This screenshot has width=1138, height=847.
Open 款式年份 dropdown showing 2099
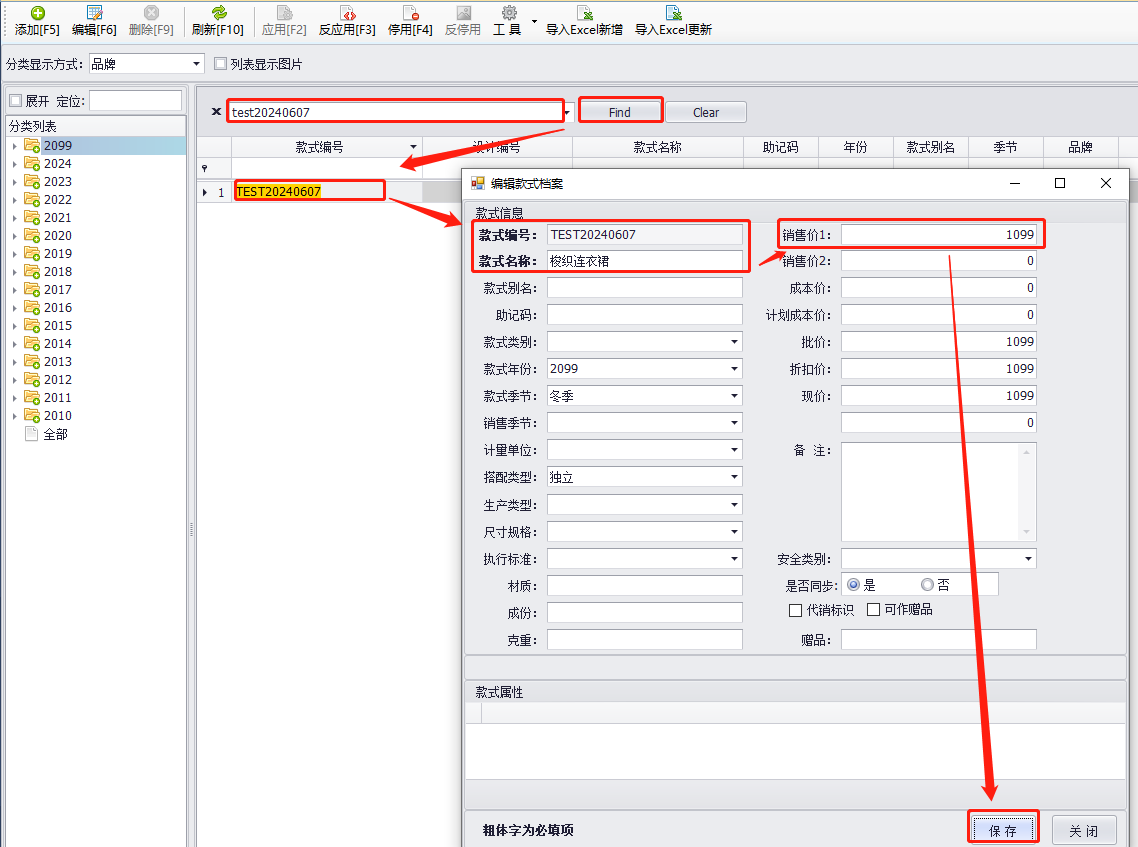(734, 369)
